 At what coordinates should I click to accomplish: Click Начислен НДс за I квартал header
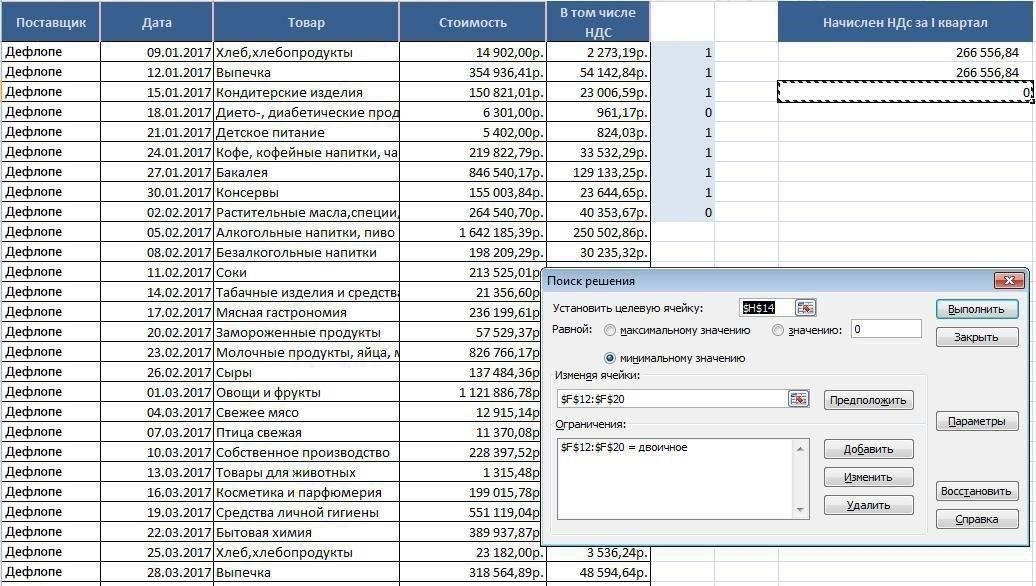point(905,22)
